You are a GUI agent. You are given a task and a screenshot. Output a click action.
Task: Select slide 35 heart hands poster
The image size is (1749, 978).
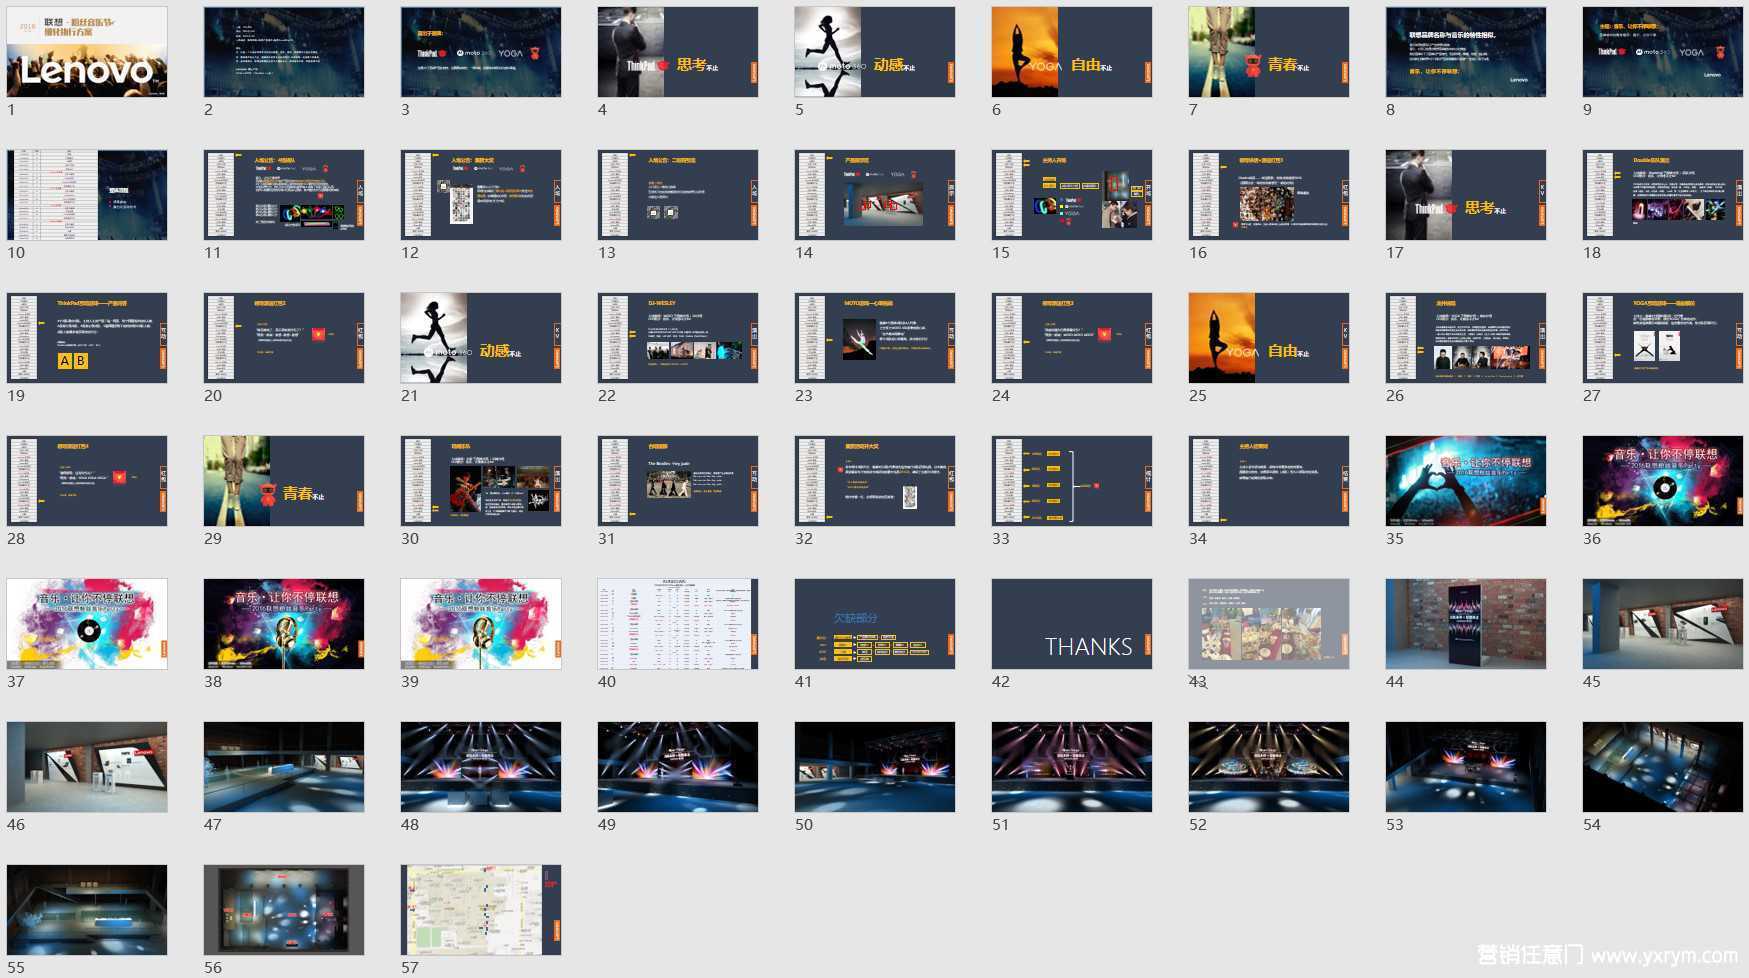[x=1466, y=481]
